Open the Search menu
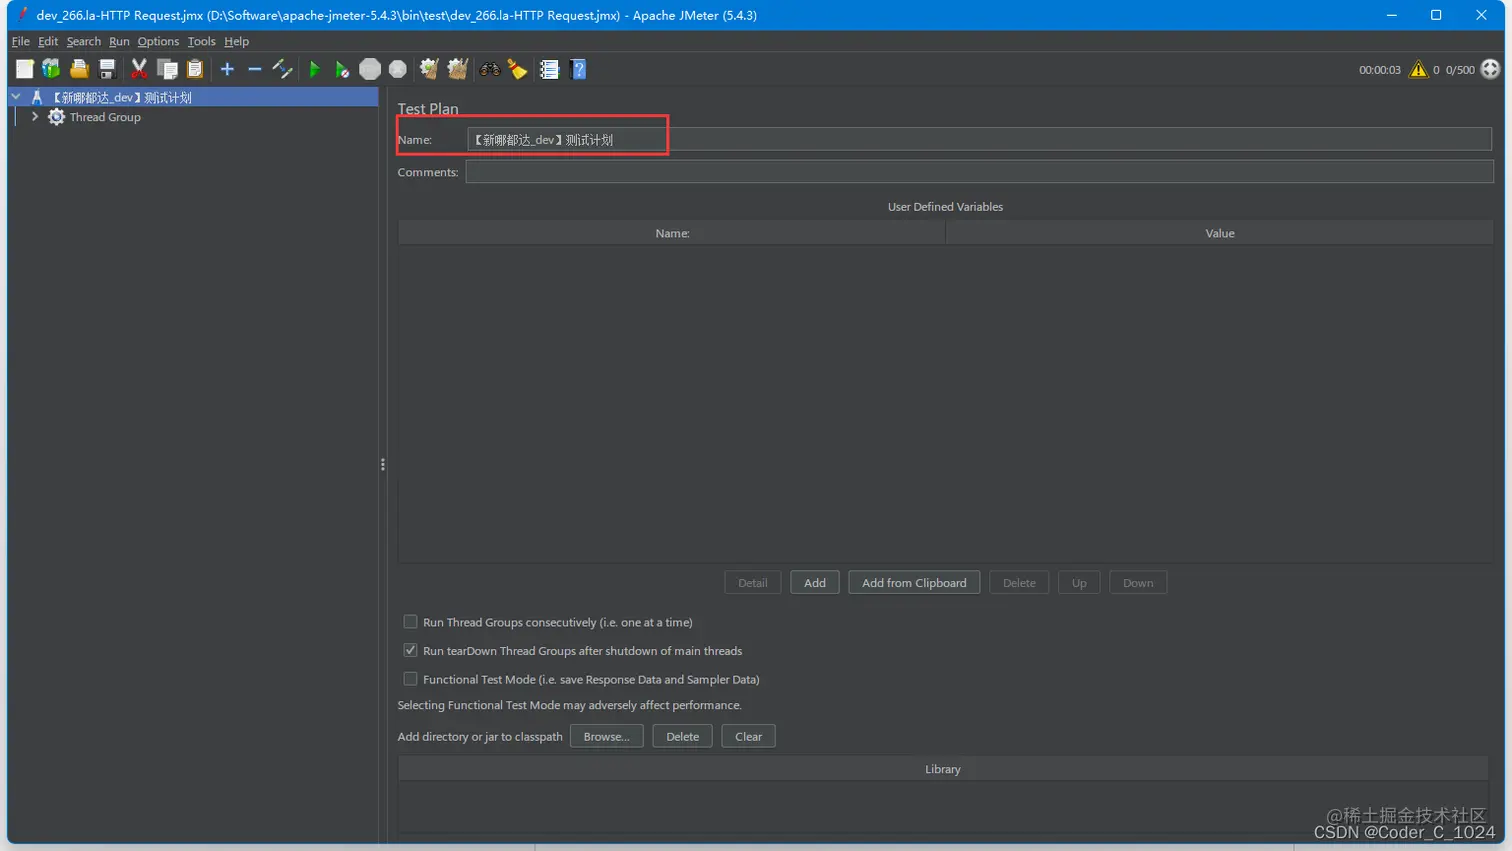Viewport: 1512px width, 851px height. pos(84,41)
